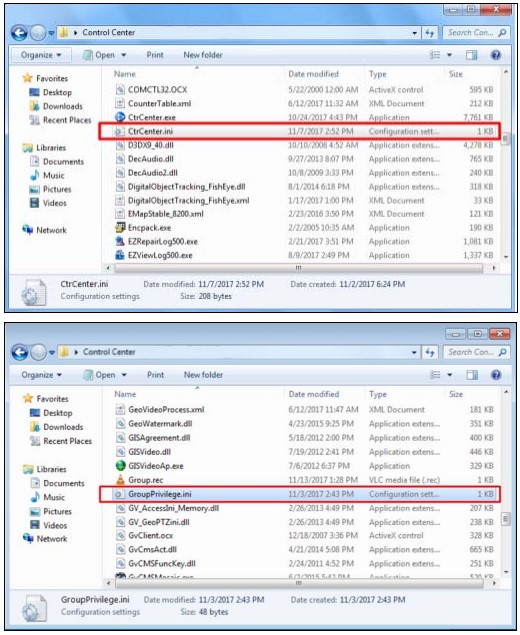Select CtrCenter.exe application icon

[x=120, y=117]
